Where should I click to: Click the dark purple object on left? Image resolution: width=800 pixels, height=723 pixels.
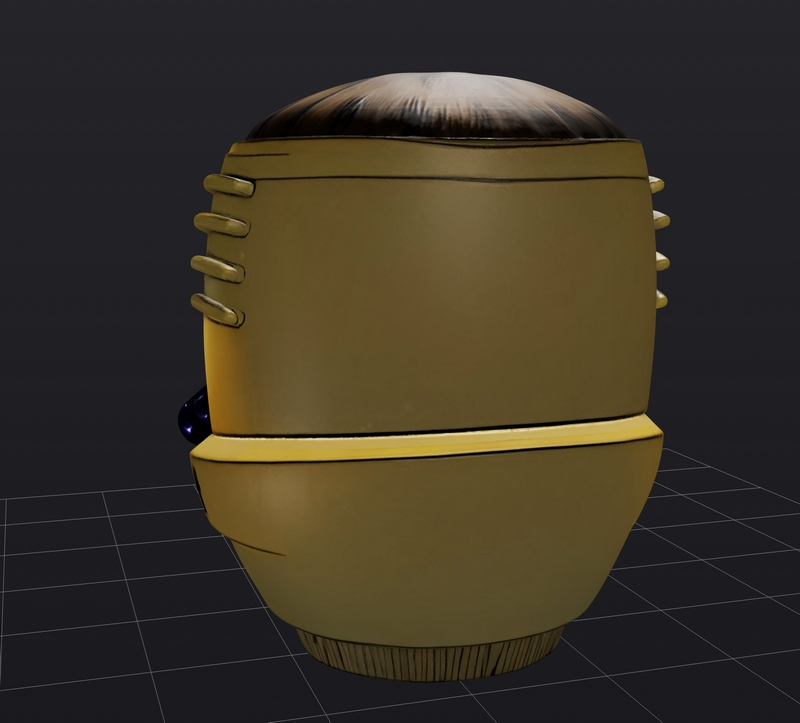tap(193, 413)
